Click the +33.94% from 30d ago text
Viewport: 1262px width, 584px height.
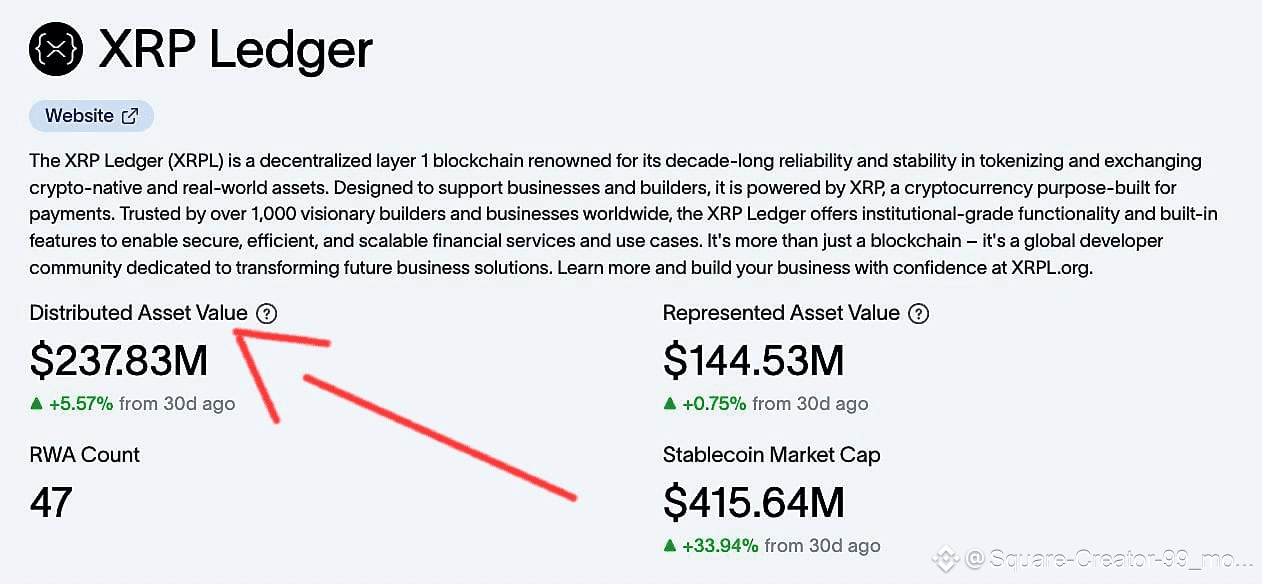[x=781, y=546]
